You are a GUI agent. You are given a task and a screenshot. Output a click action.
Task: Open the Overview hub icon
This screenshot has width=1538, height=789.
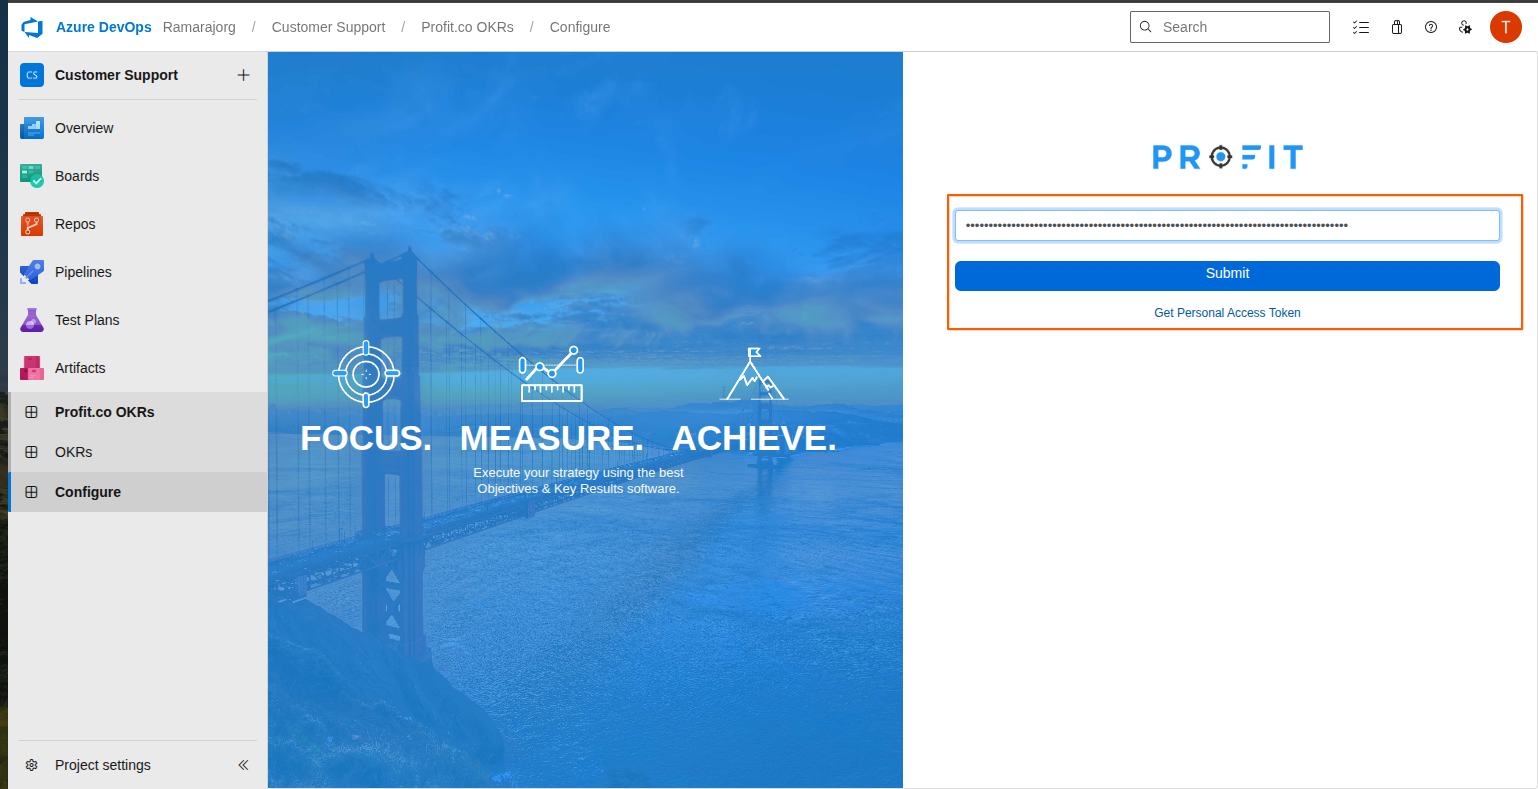point(32,128)
